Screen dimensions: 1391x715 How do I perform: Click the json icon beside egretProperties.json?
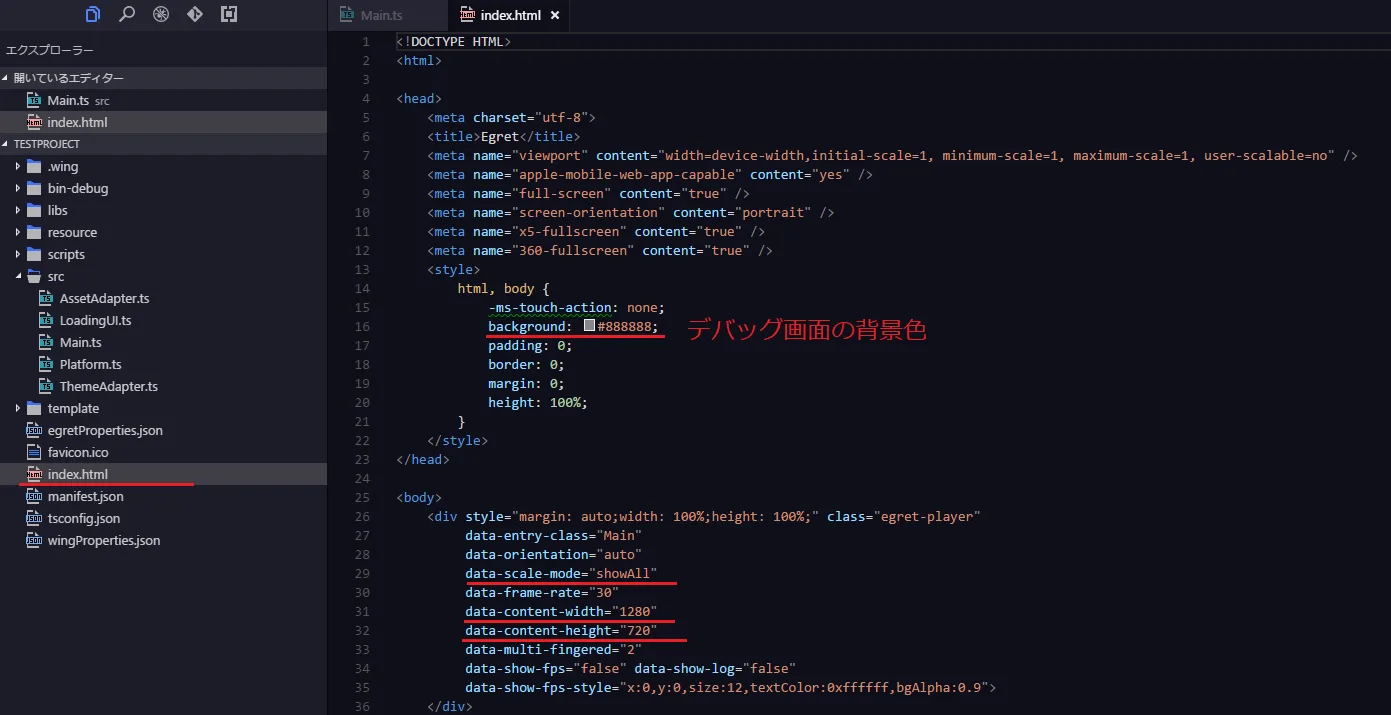[34, 430]
